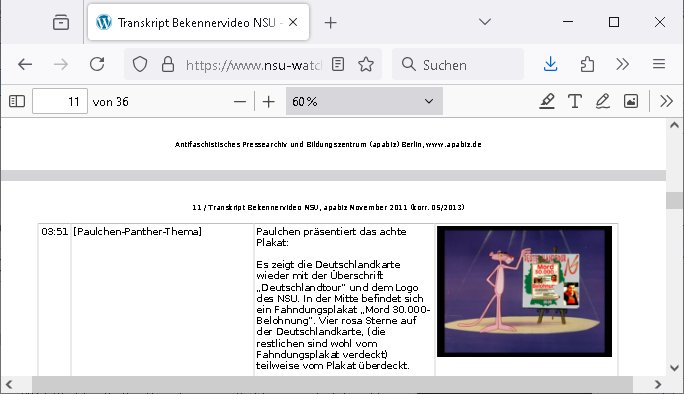684x394 pixels.
Task: Zoom out the PDF with minus button
Action: [240, 102]
